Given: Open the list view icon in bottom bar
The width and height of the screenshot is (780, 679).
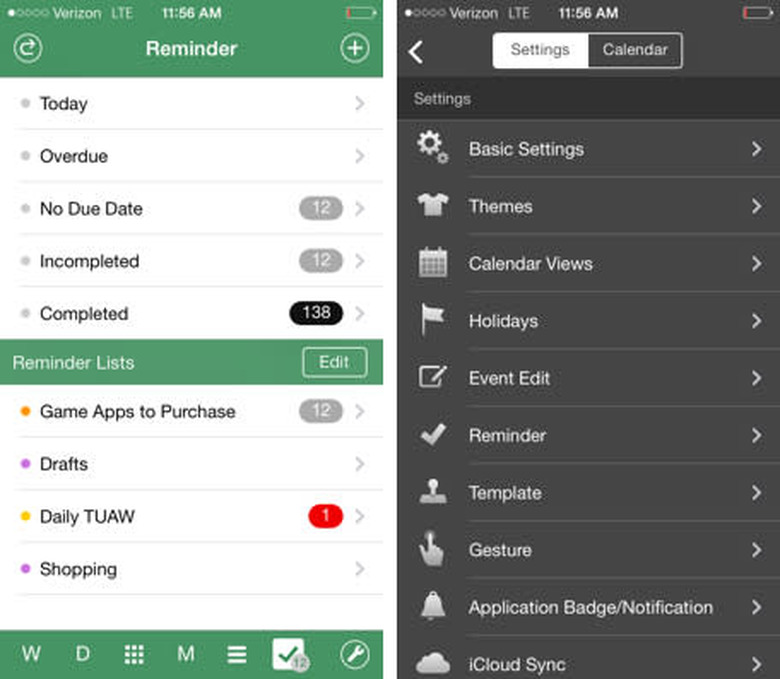Looking at the screenshot, I should click(x=237, y=655).
